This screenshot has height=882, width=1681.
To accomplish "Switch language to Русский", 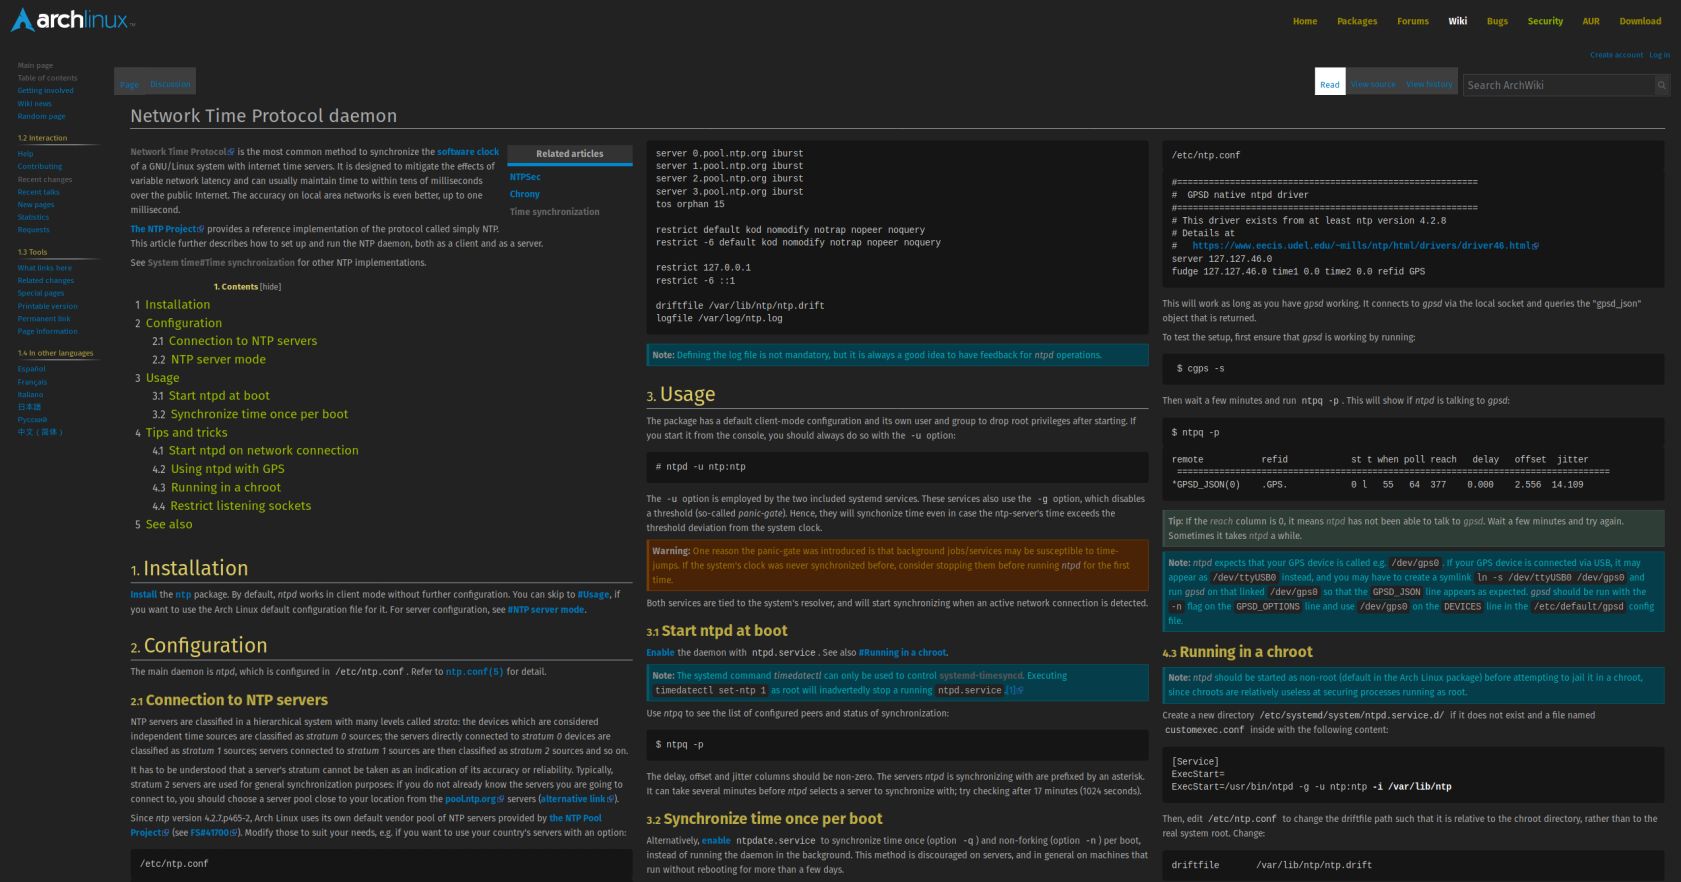I will click(x=32, y=419).
